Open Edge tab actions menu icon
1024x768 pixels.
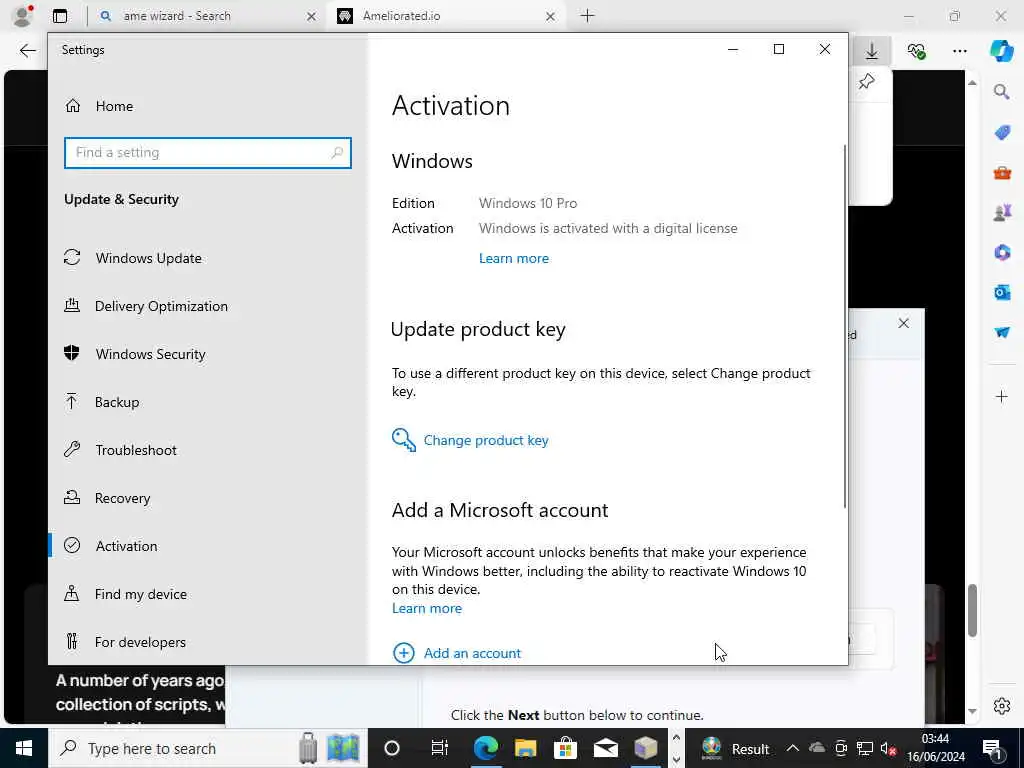coord(60,16)
